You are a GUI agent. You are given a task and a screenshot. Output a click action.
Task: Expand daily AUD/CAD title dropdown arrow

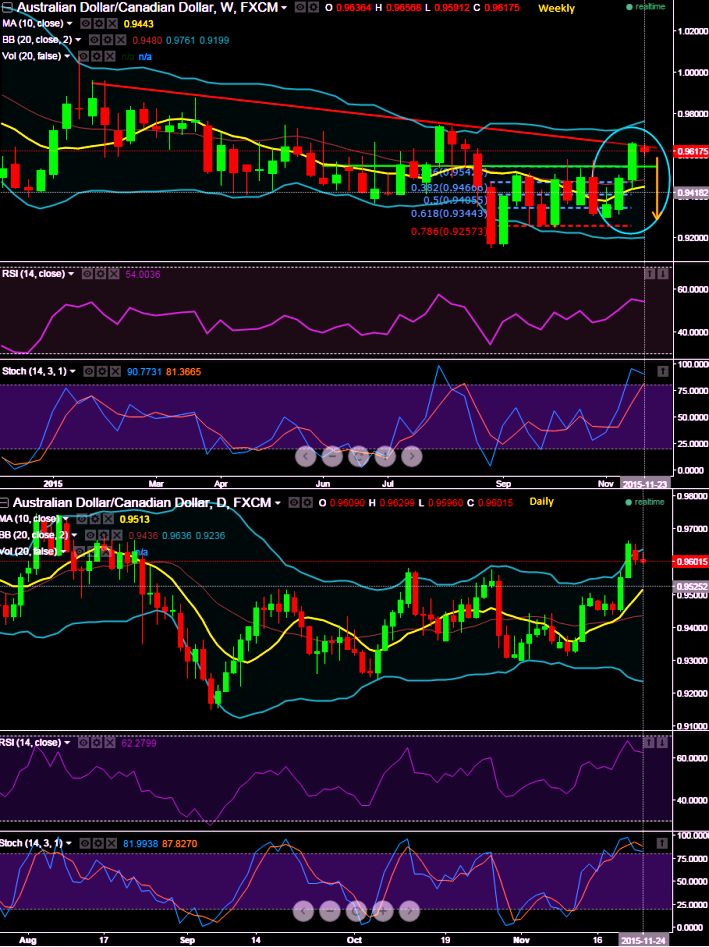277,503
